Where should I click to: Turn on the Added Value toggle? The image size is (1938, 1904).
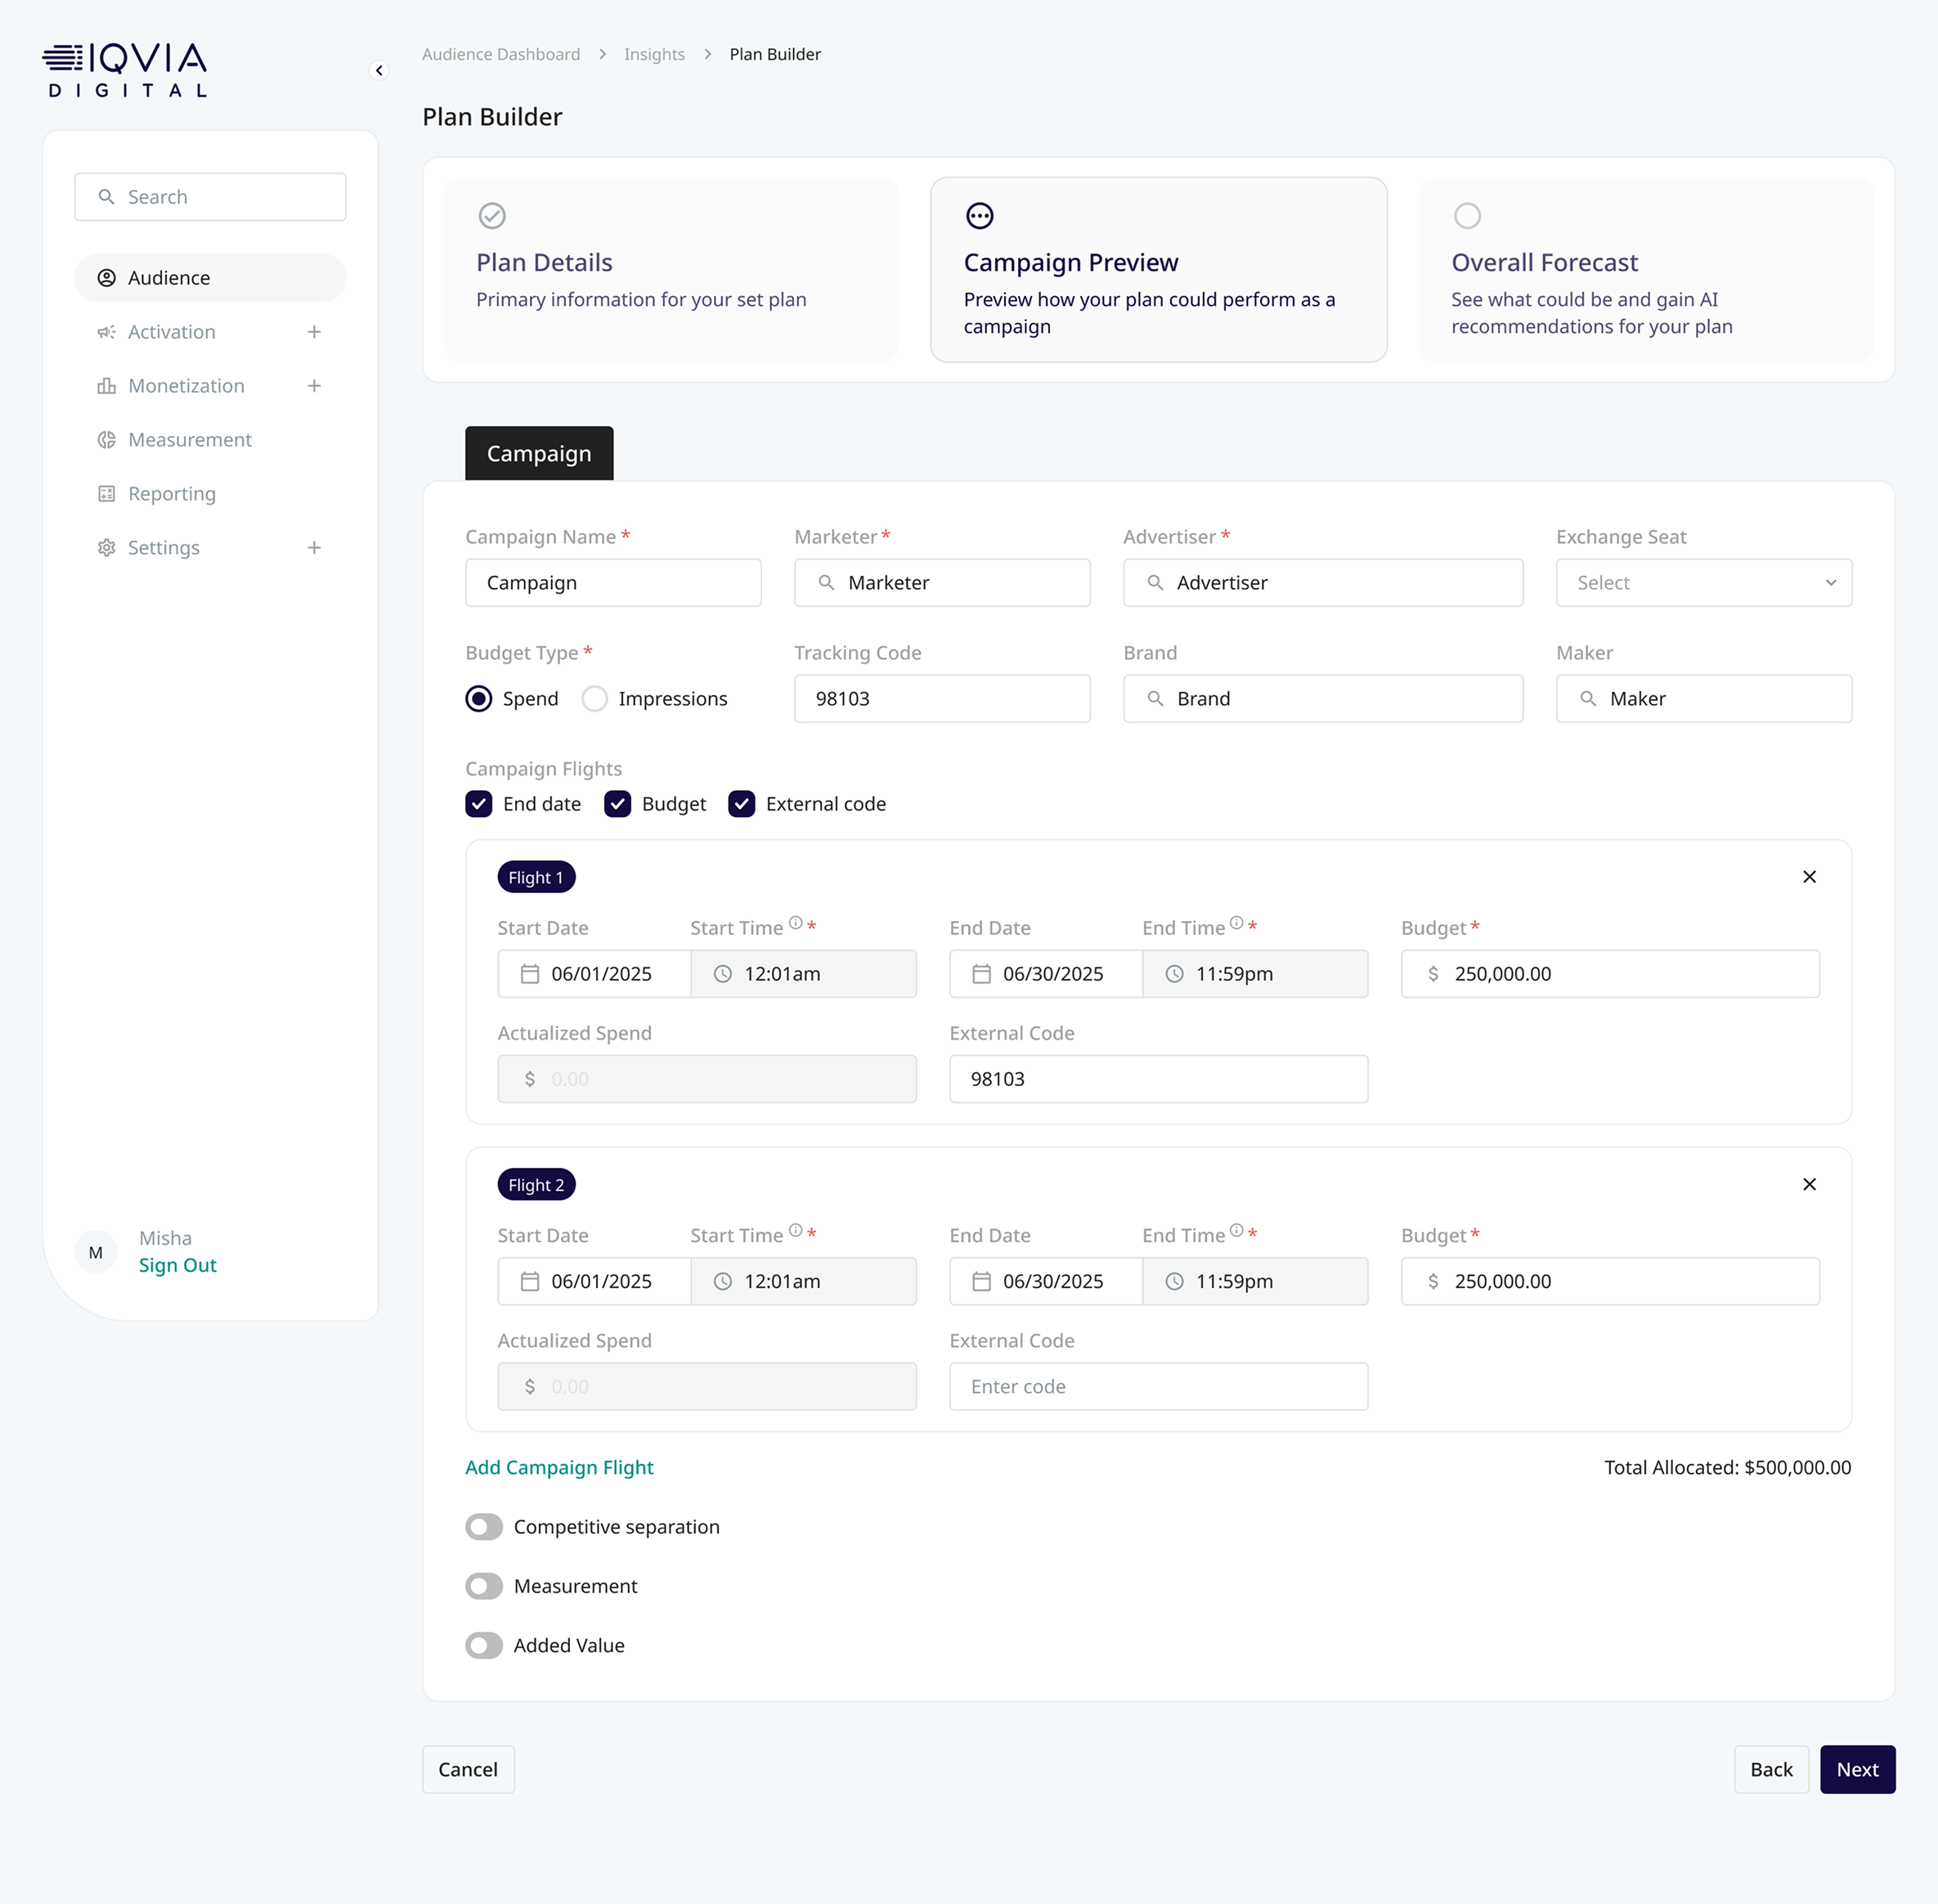(x=484, y=1645)
